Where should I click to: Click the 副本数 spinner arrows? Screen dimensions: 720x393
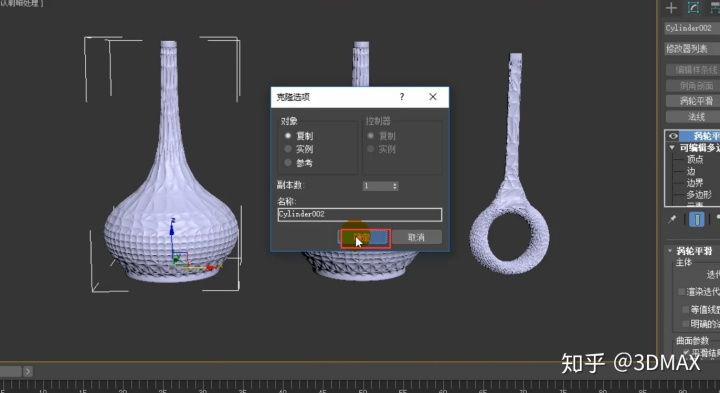(x=394, y=186)
